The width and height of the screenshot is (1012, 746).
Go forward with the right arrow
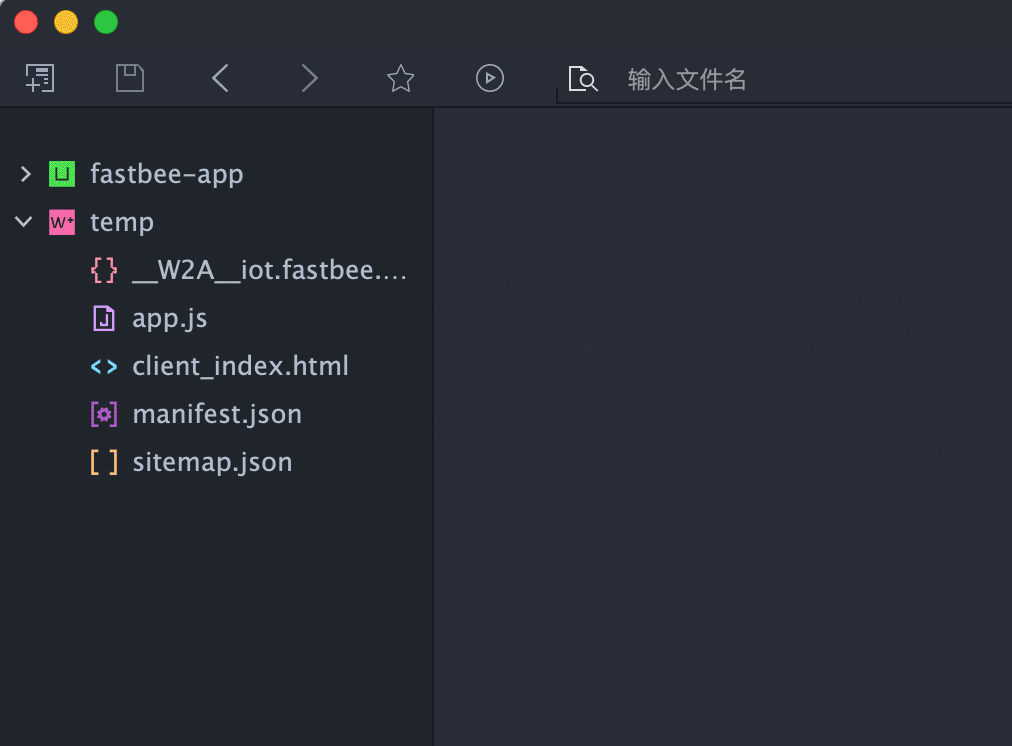[310, 79]
